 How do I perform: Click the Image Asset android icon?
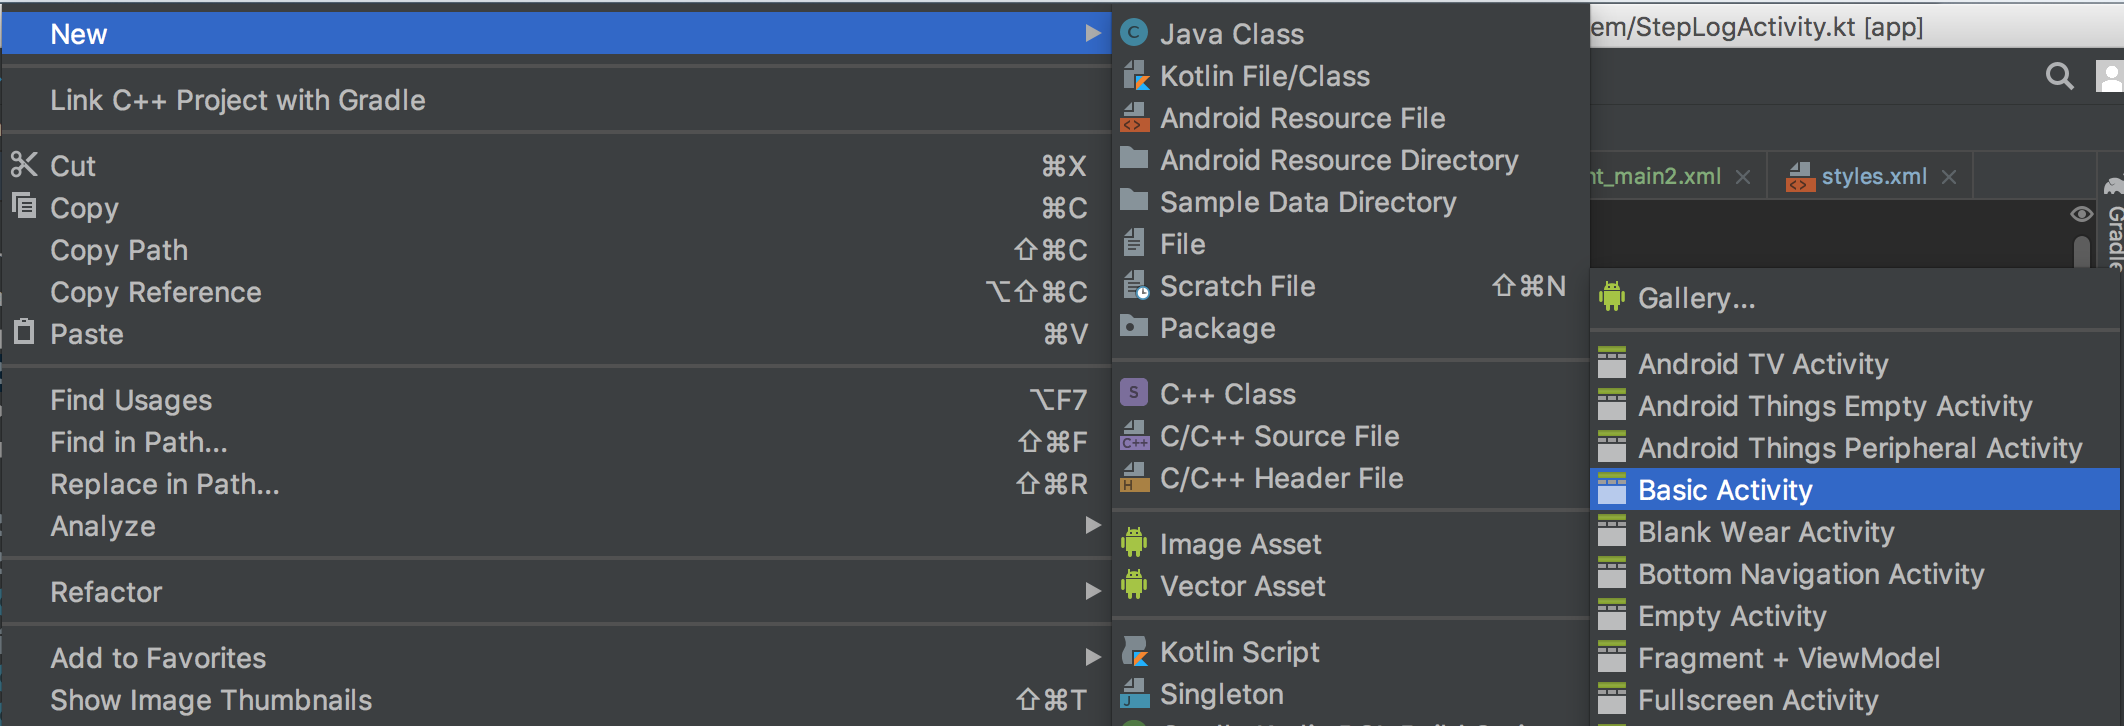coord(1134,543)
